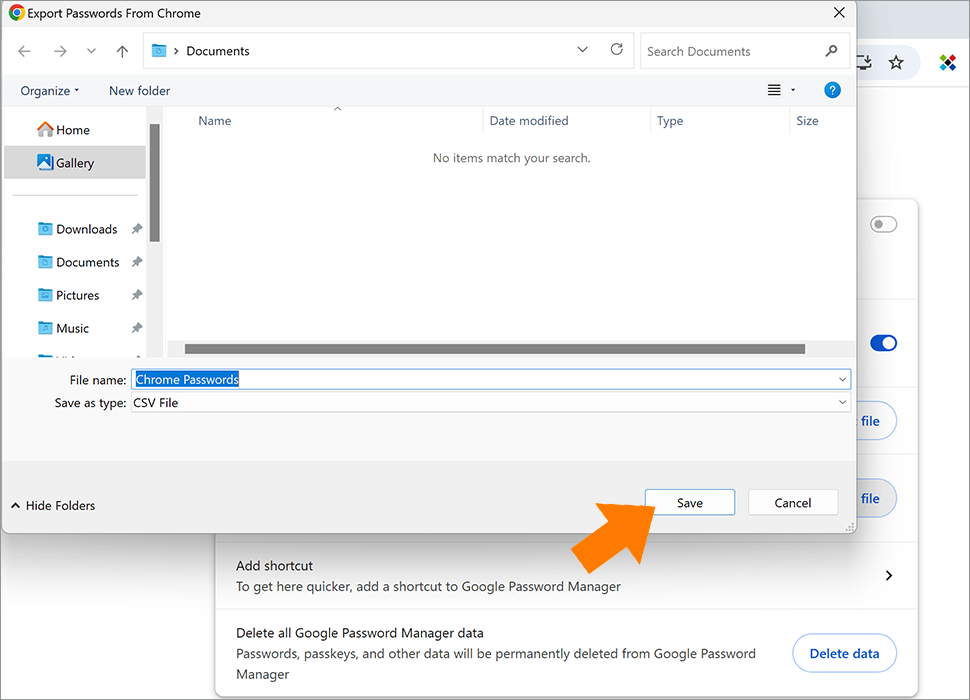Open the Gallery sidebar item
Screen dimensions: 970x700
[x=75, y=163]
